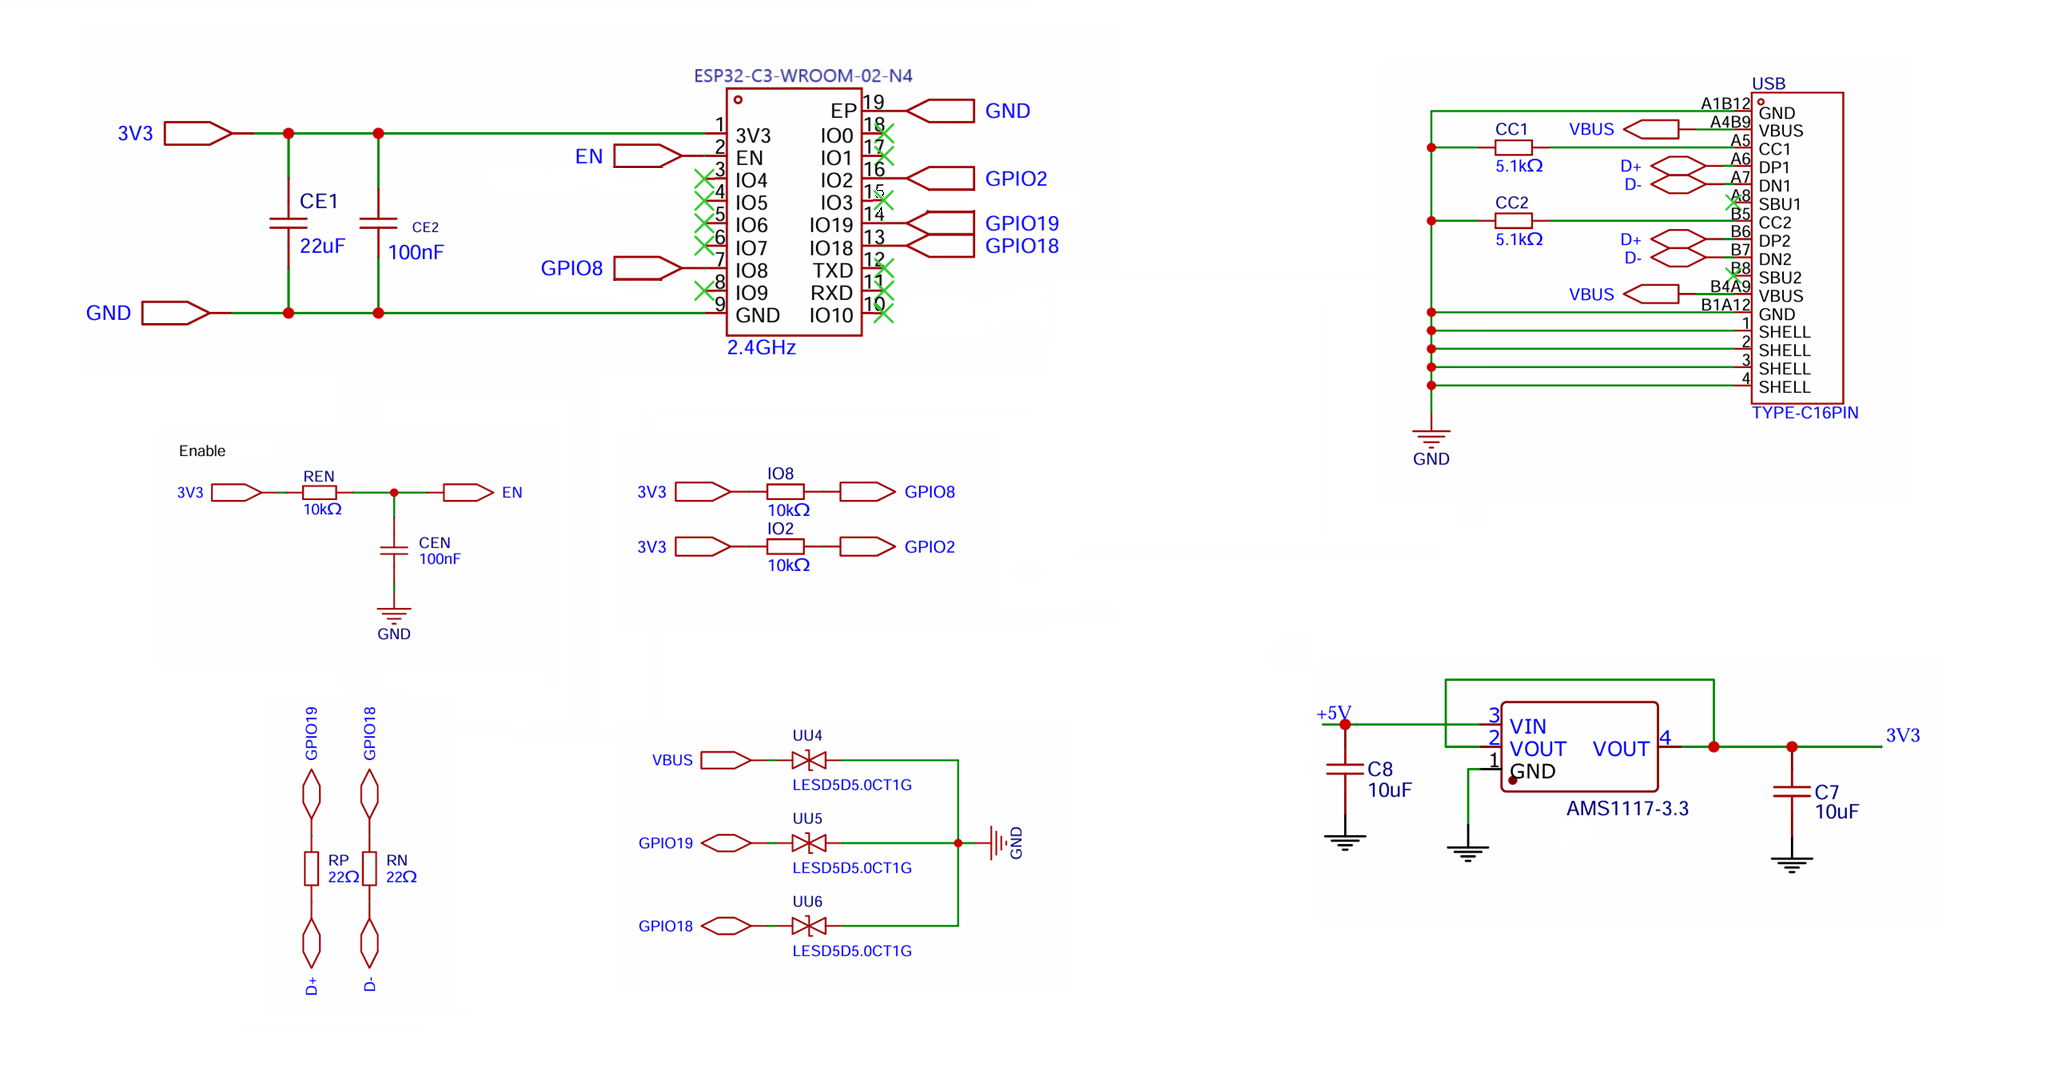
Task: Click the 'Enable' section label
Action: (202, 451)
